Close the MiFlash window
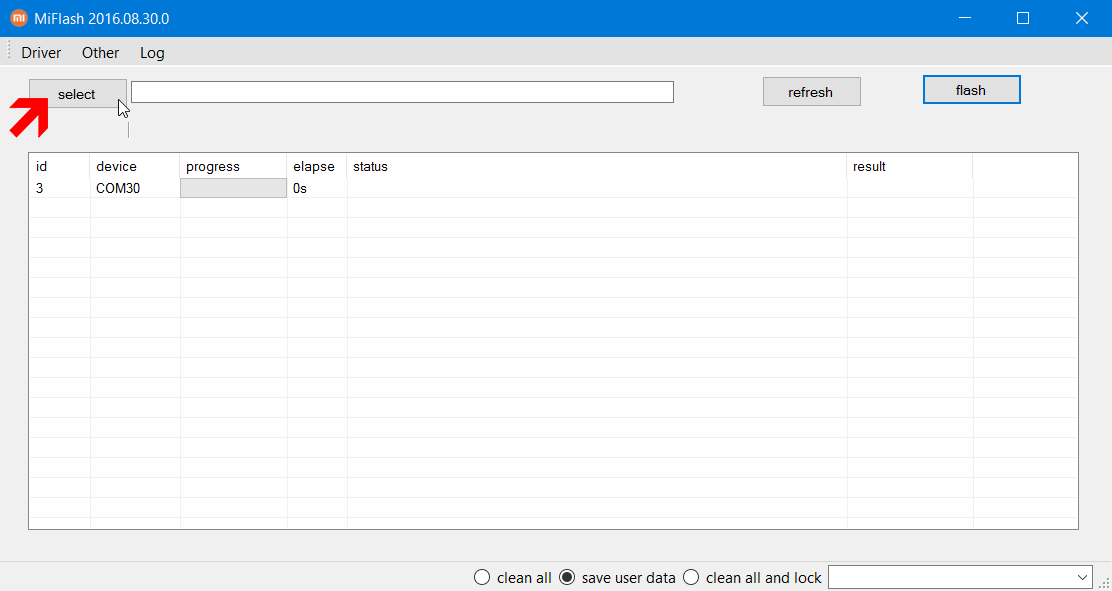The height and width of the screenshot is (591, 1112). click(x=1082, y=18)
